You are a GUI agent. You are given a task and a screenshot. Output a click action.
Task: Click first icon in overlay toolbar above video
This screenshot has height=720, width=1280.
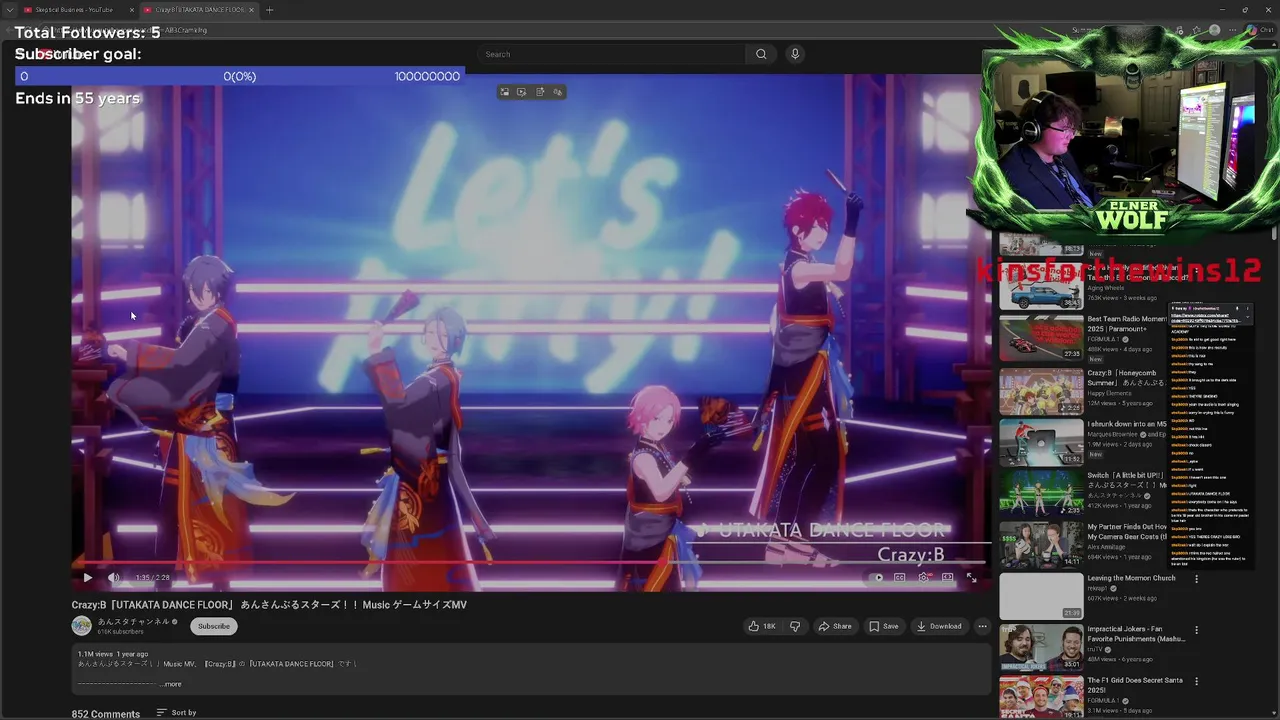tap(505, 92)
